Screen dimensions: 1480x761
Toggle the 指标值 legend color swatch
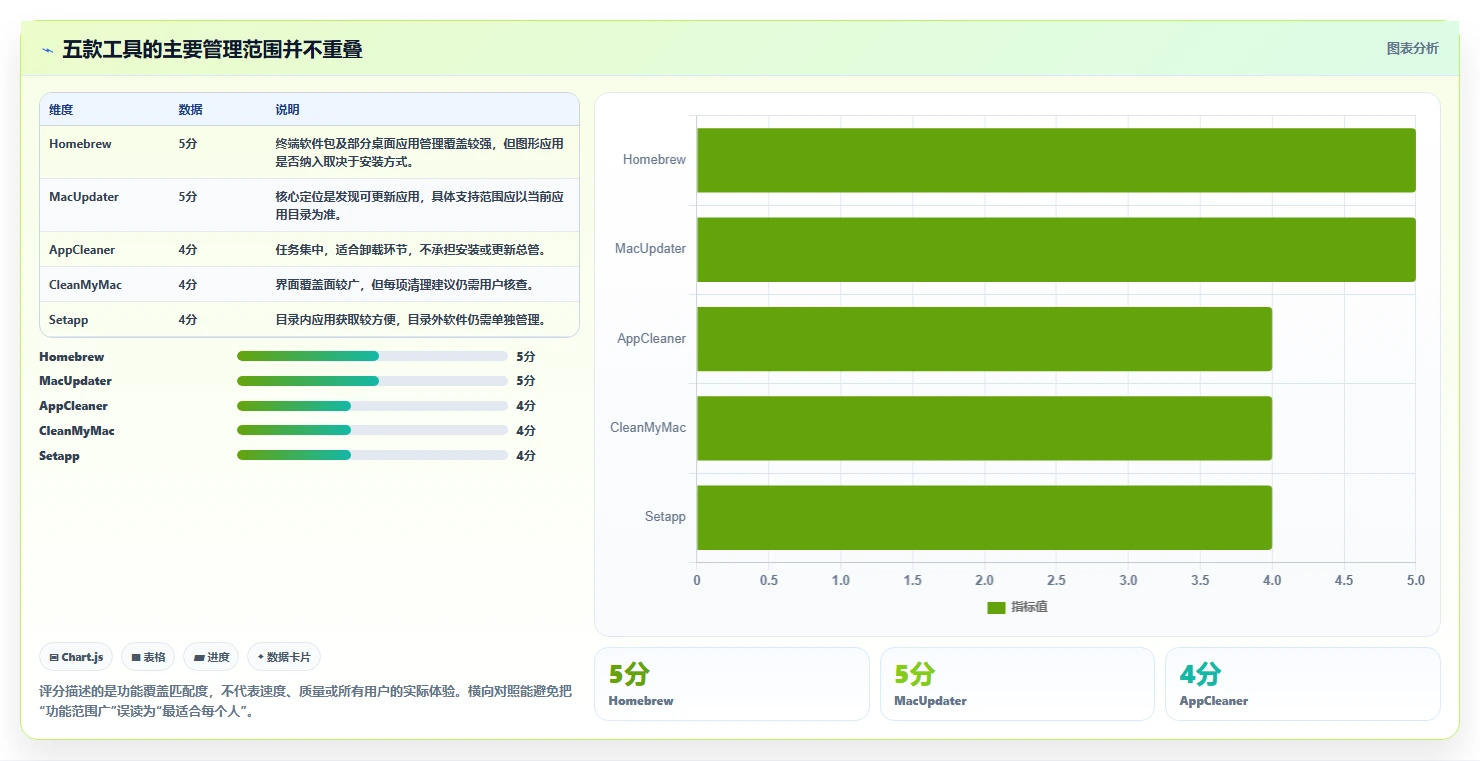coord(996,608)
